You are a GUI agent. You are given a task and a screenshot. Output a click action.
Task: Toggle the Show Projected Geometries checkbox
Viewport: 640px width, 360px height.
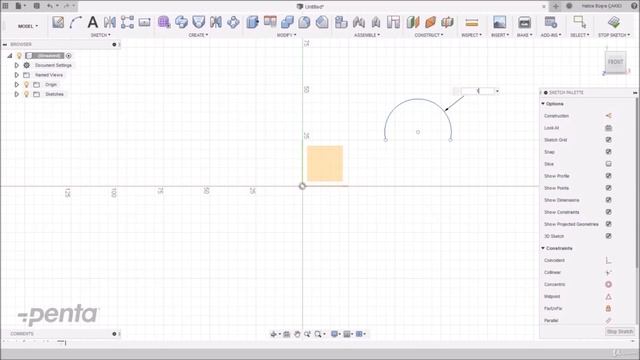click(608, 224)
